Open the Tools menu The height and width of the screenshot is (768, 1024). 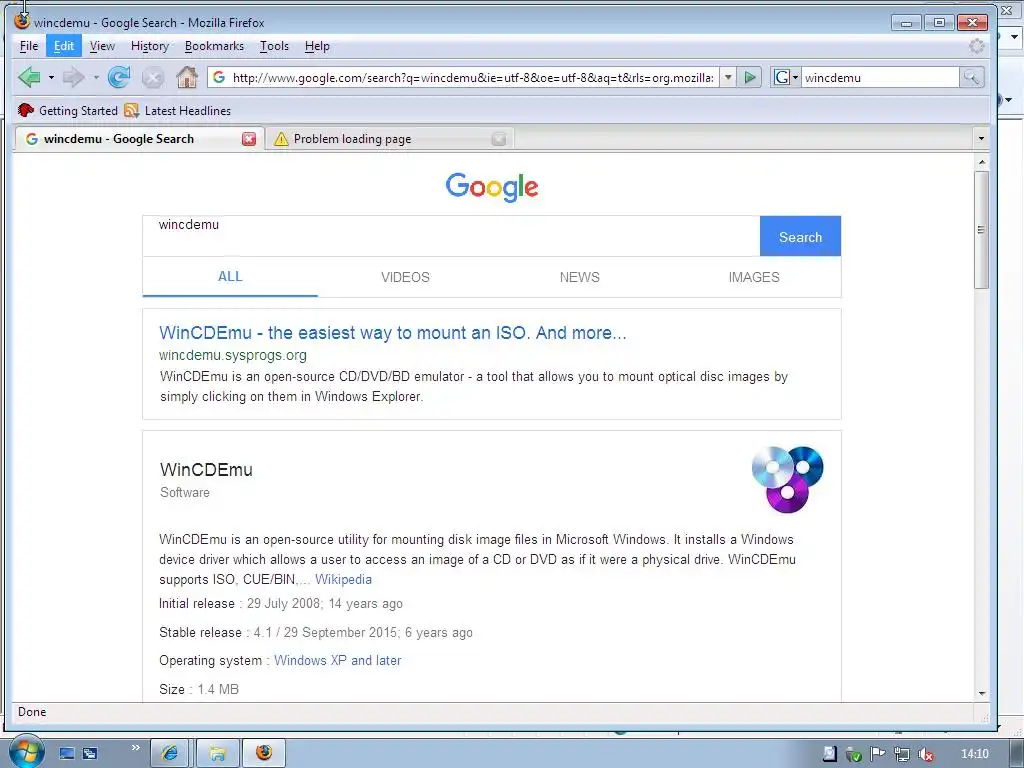click(x=274, y=46)
